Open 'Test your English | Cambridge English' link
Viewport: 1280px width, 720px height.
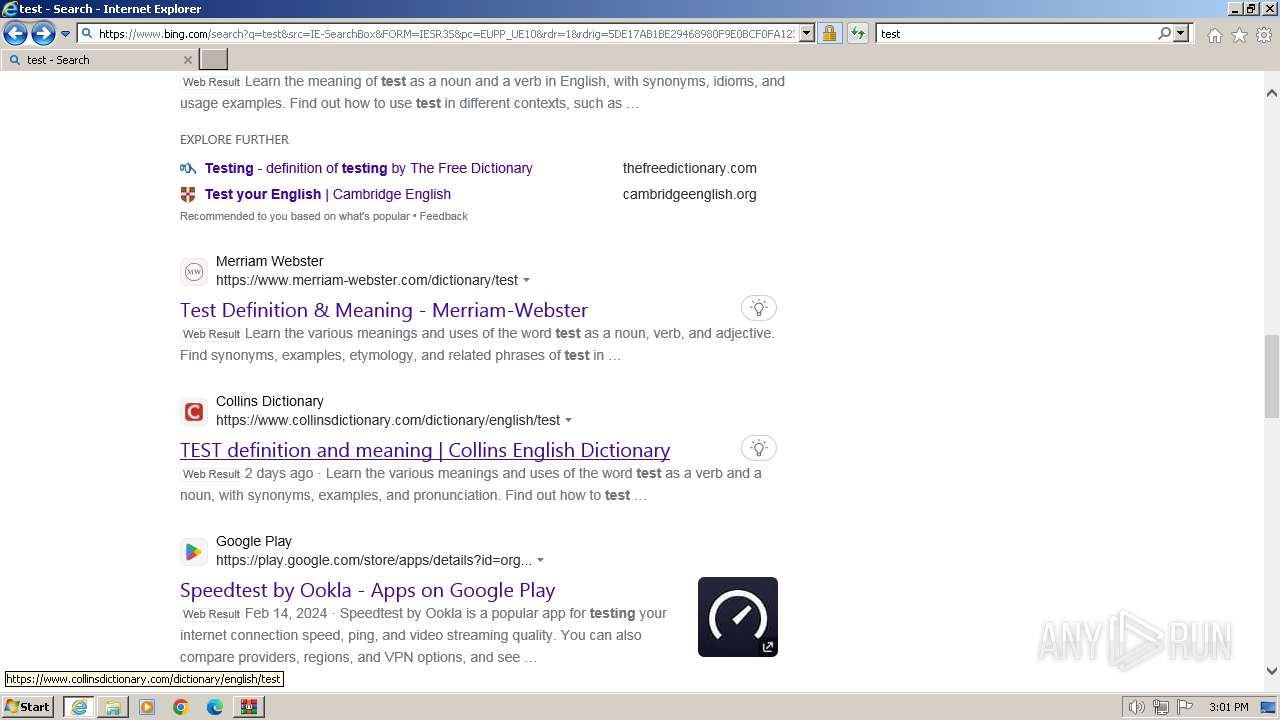tap(328, 194)
